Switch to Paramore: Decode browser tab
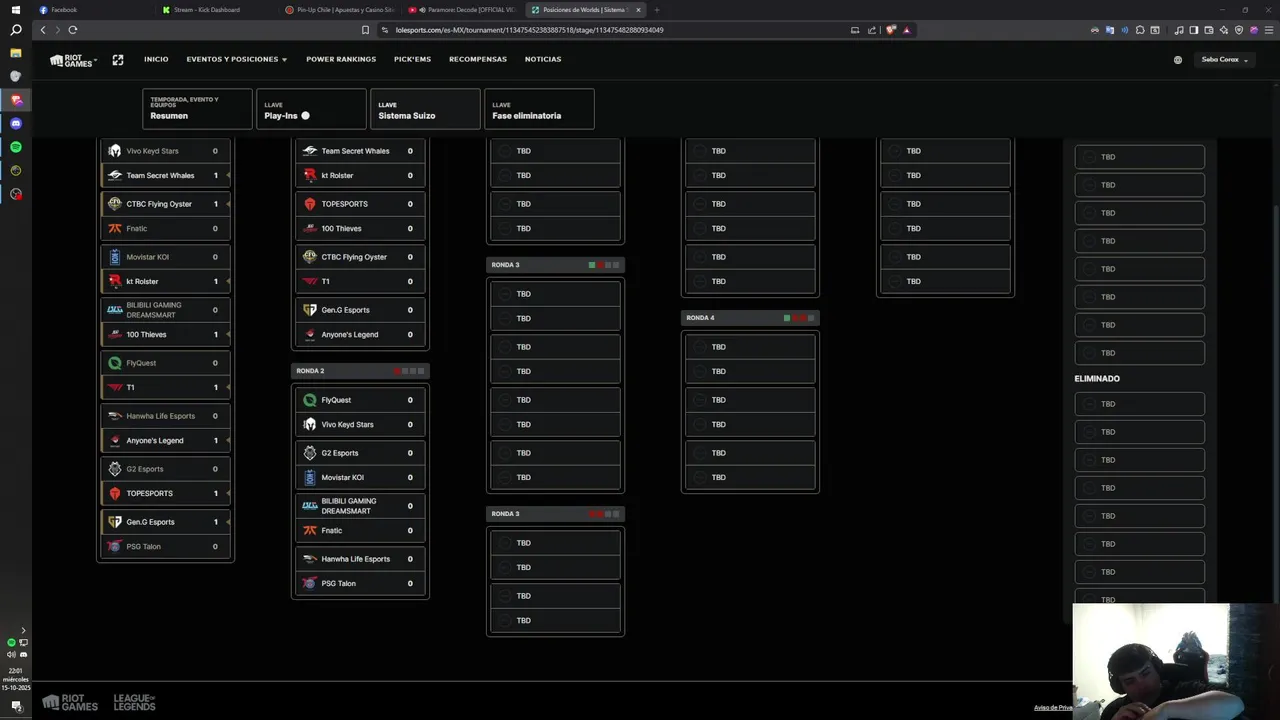1280x720 pixels. point(463,10)
